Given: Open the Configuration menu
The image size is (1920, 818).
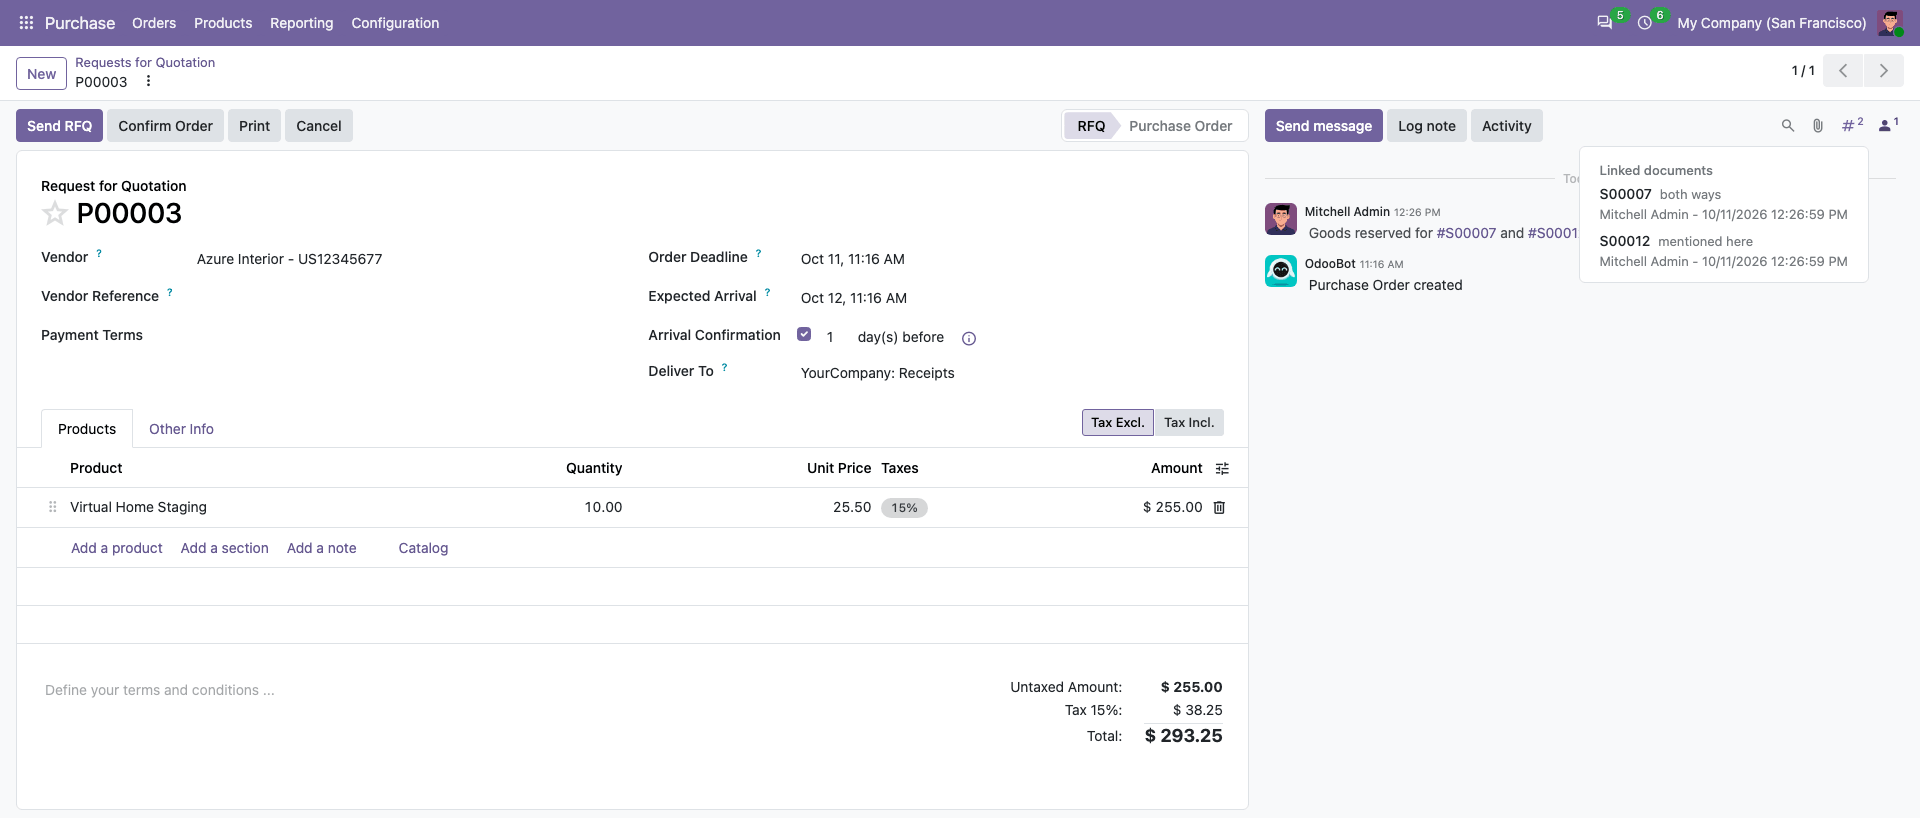Looking at the screenshot, I should 395,23.
